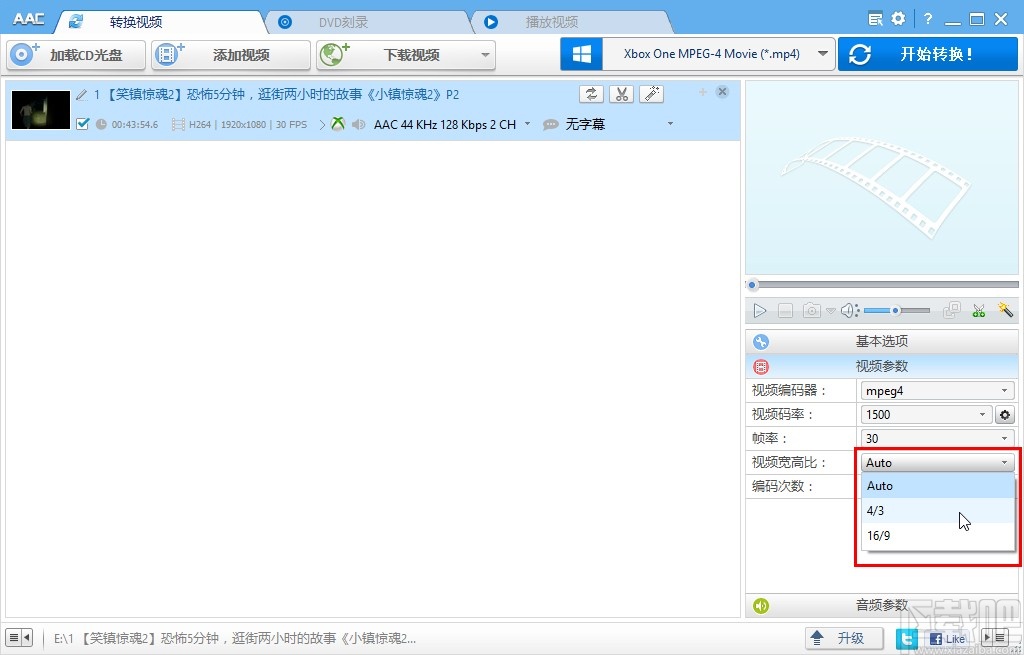Click the 视频宽高比 Auto combo box
This screenshot has width=1024, height=655.
pos(937,462)
